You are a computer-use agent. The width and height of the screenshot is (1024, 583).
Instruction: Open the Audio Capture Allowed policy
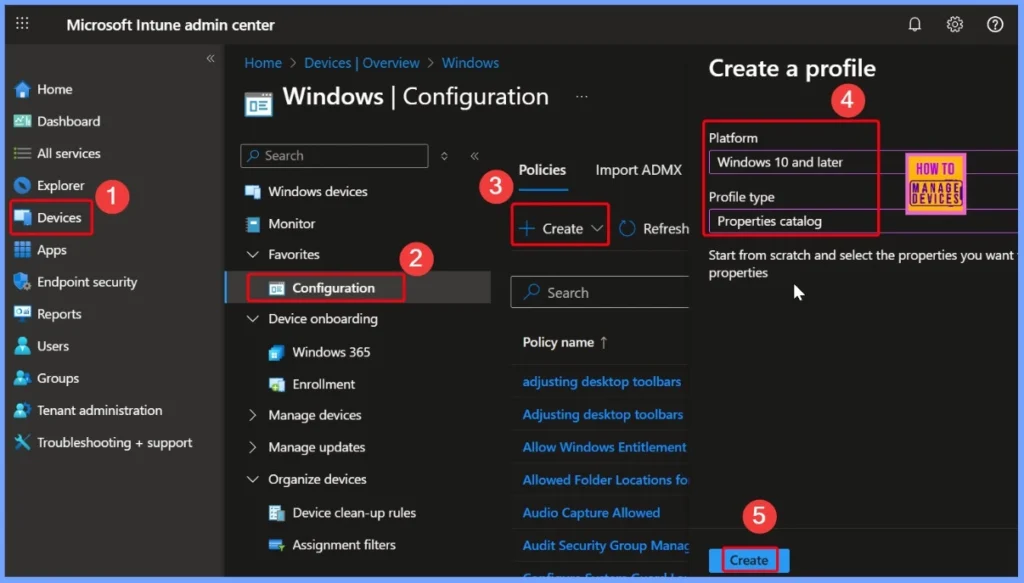click(x=591, y=513)
